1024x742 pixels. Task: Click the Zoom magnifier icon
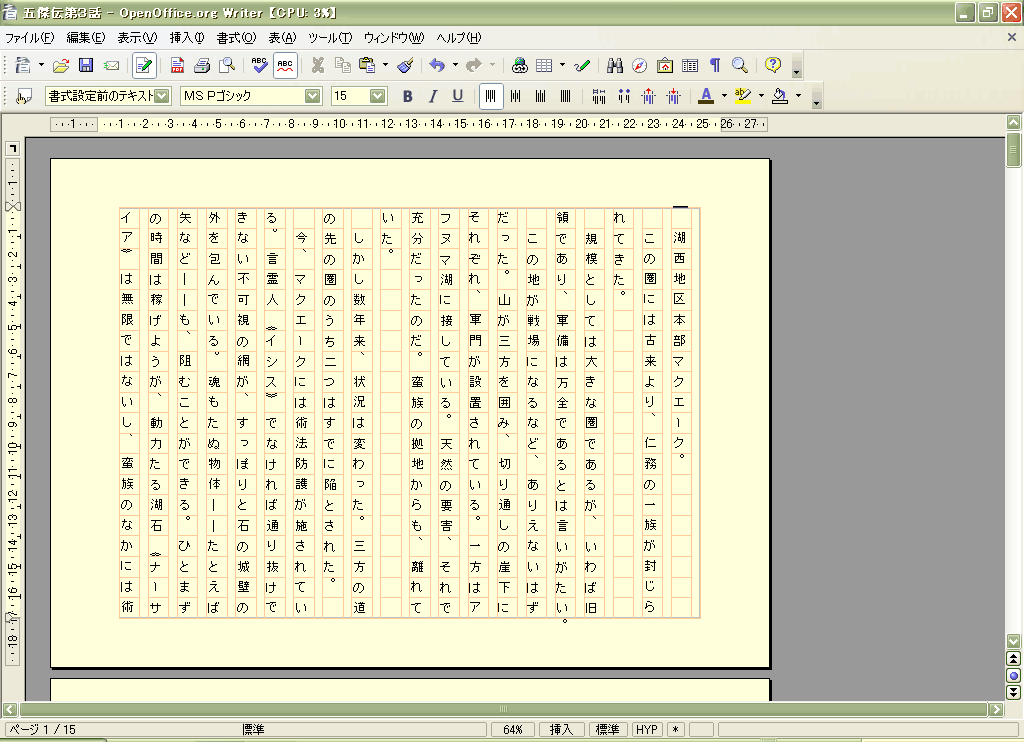tap(740, 65)
